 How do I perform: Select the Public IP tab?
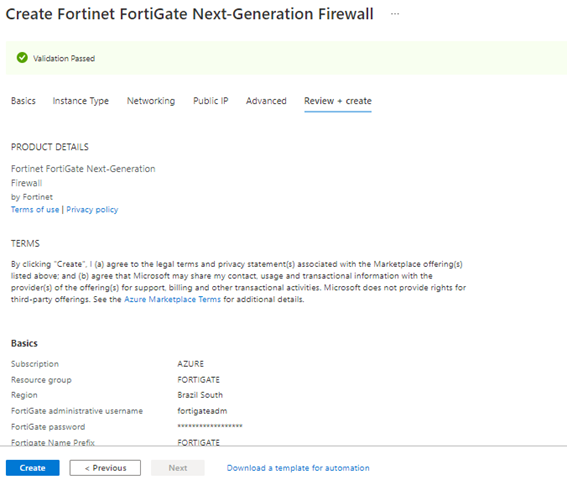pyautogui.click(x=210, y=101)
